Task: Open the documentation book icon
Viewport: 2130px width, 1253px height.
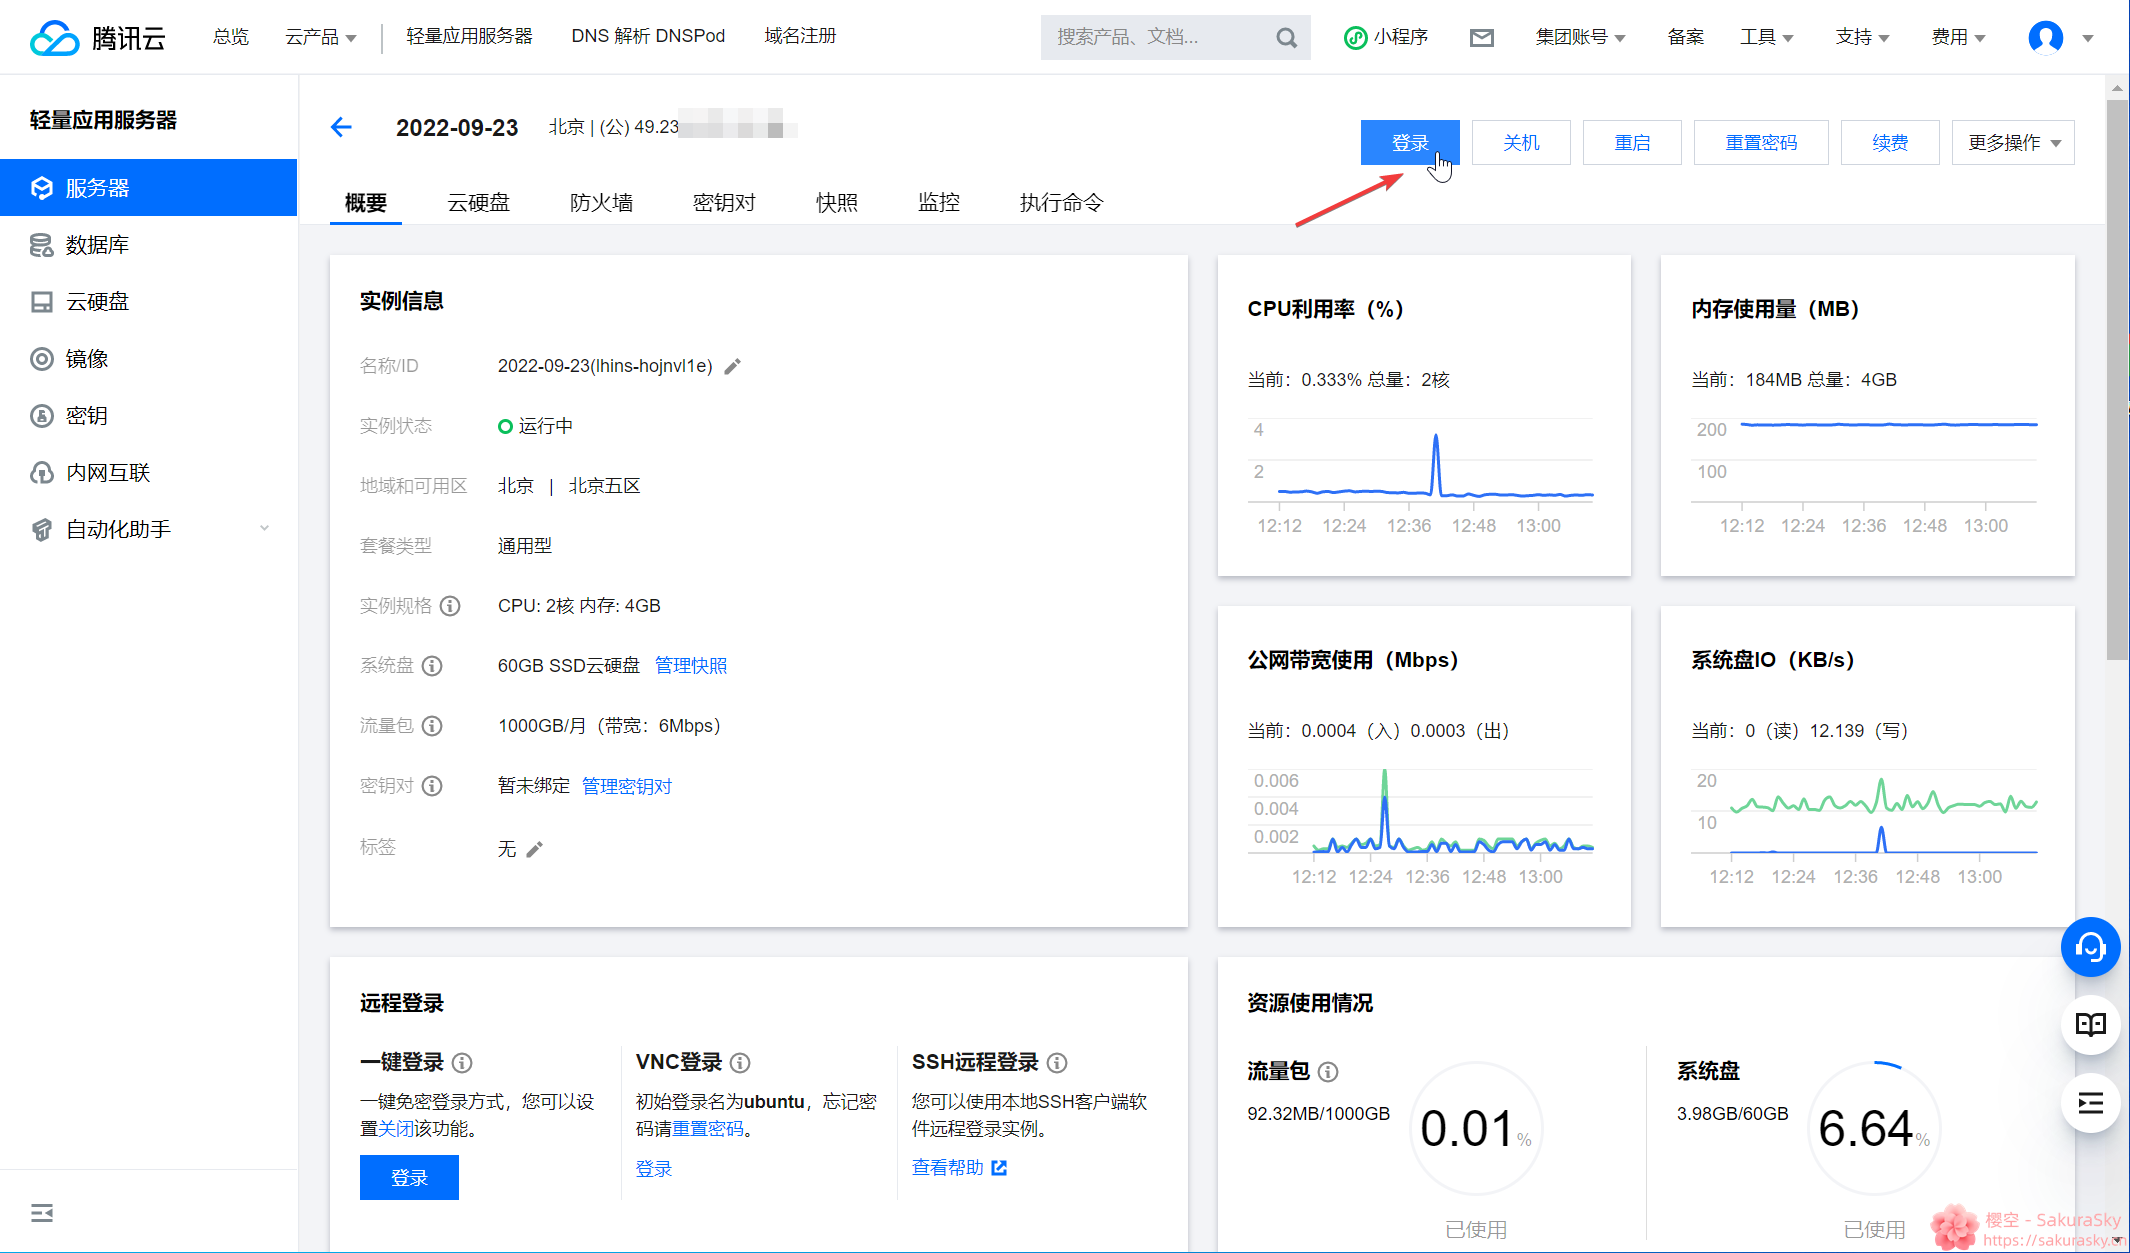Action: click(x=2090, y=1025)
